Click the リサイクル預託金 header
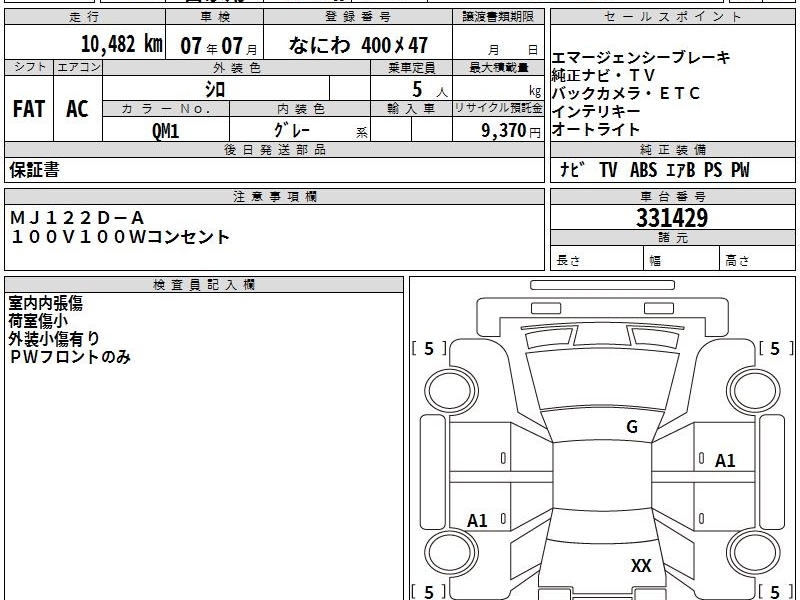Image resolution: width=800 pixels, height=600 pixels. click(x=498, y=108)
